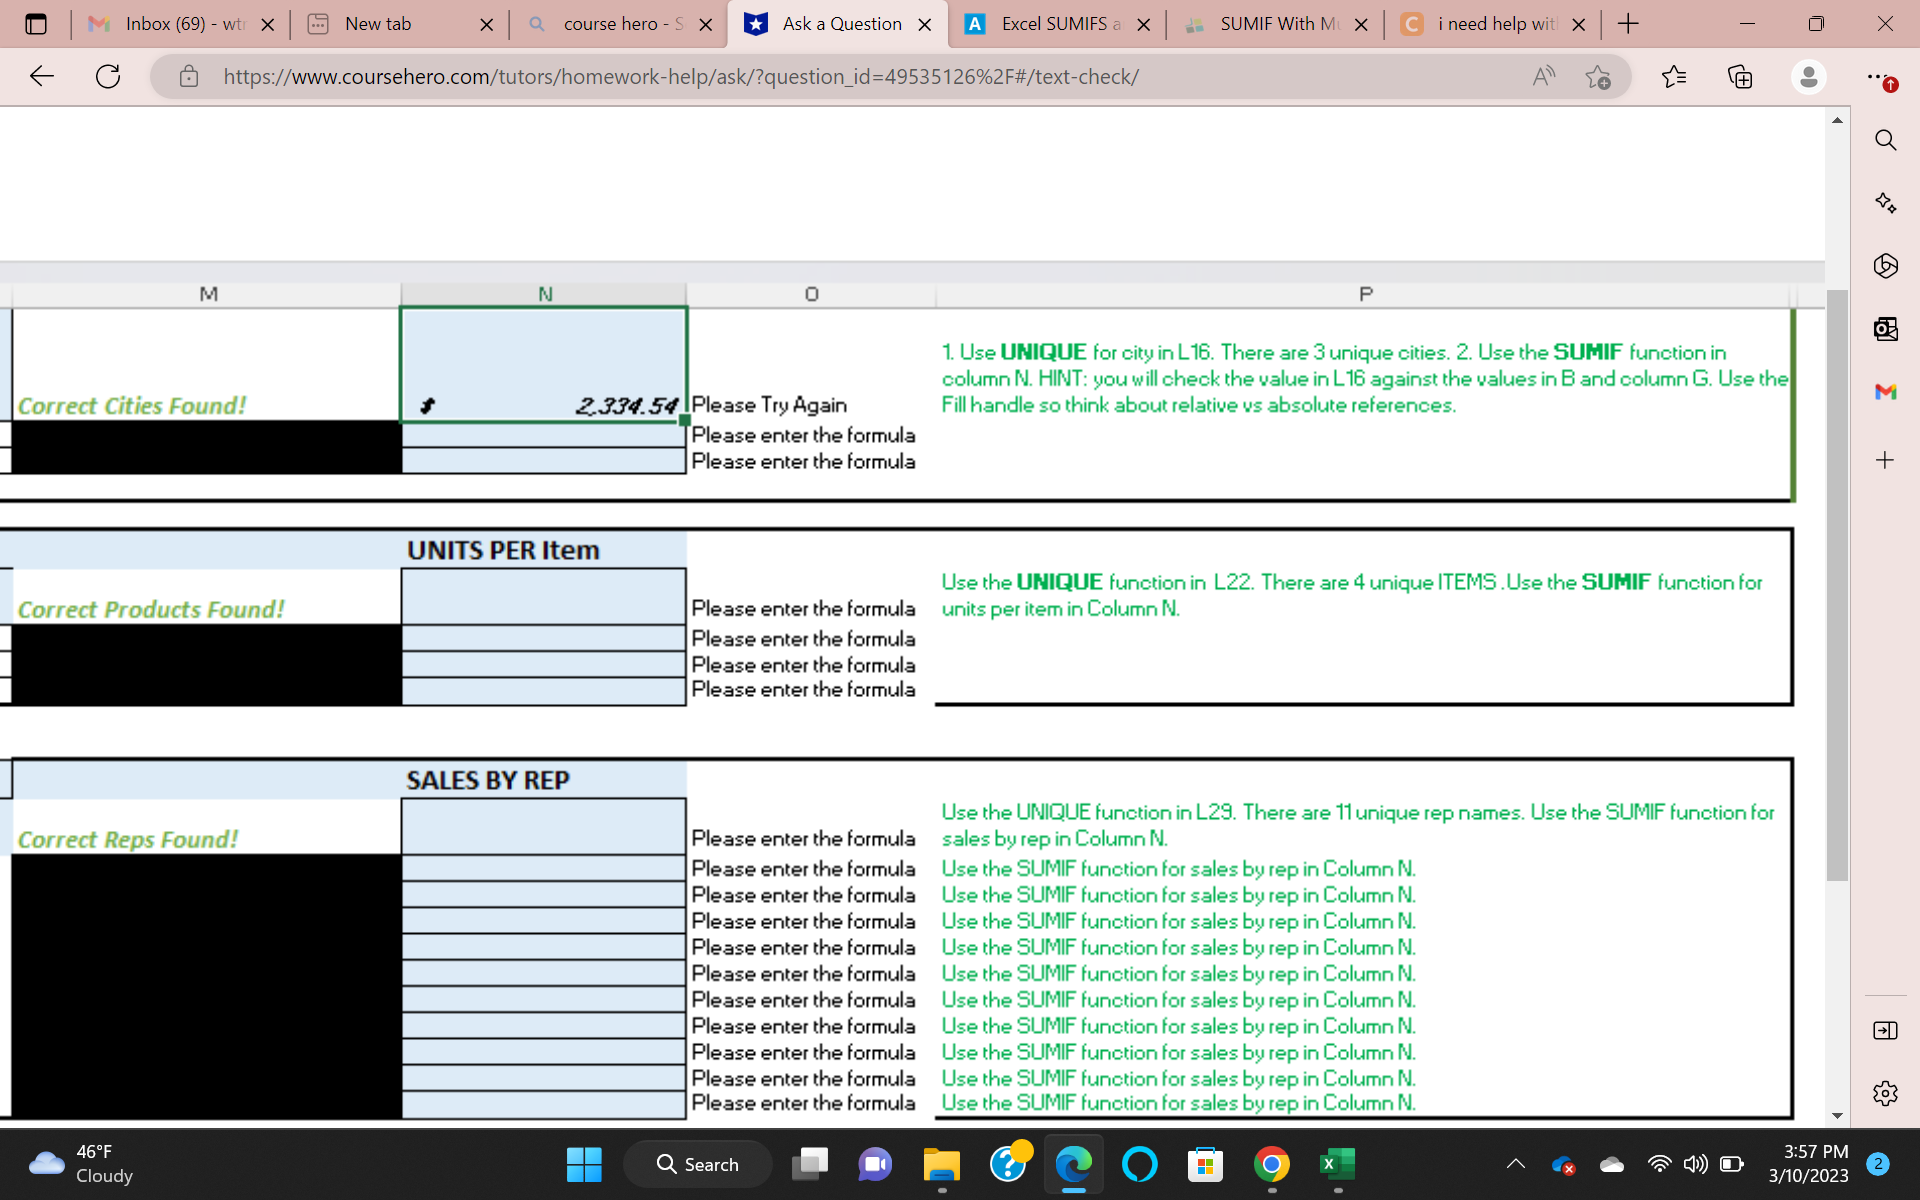
Task: Click the read aloud speaker icon
Action: (1545, 77)
